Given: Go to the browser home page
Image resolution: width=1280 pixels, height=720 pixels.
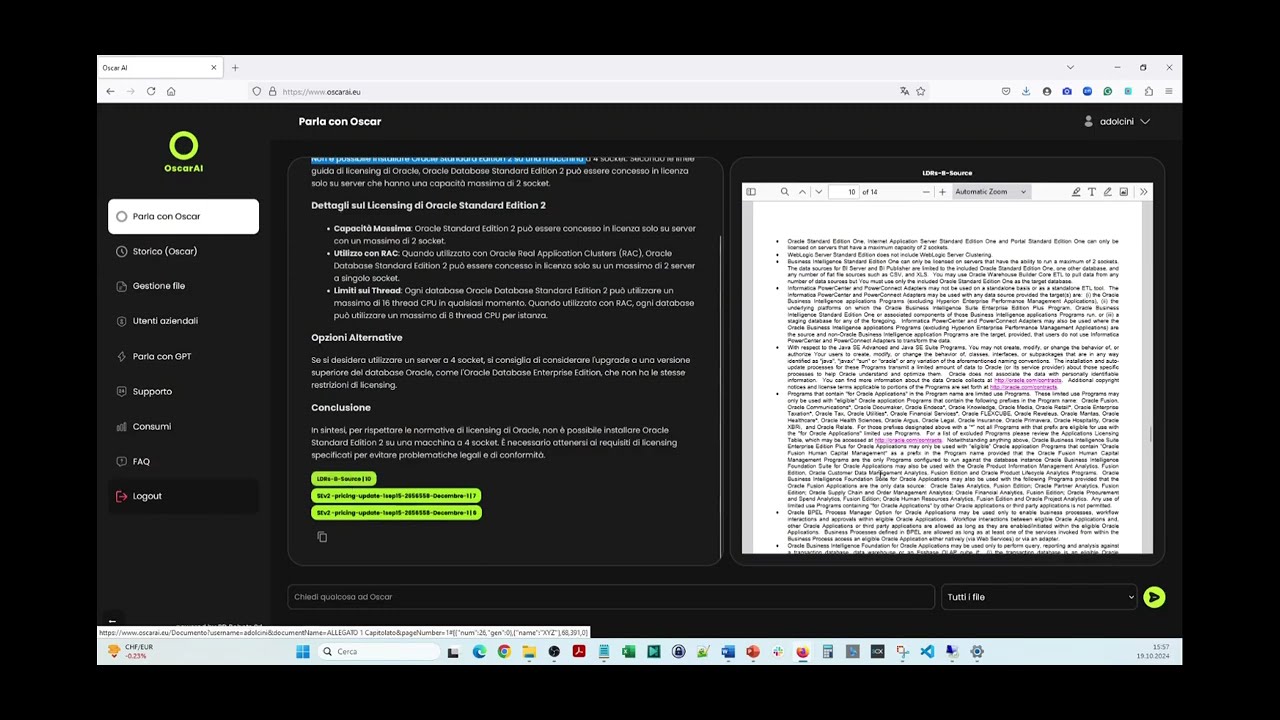Looking at the screenshot, I should (171, 91).
